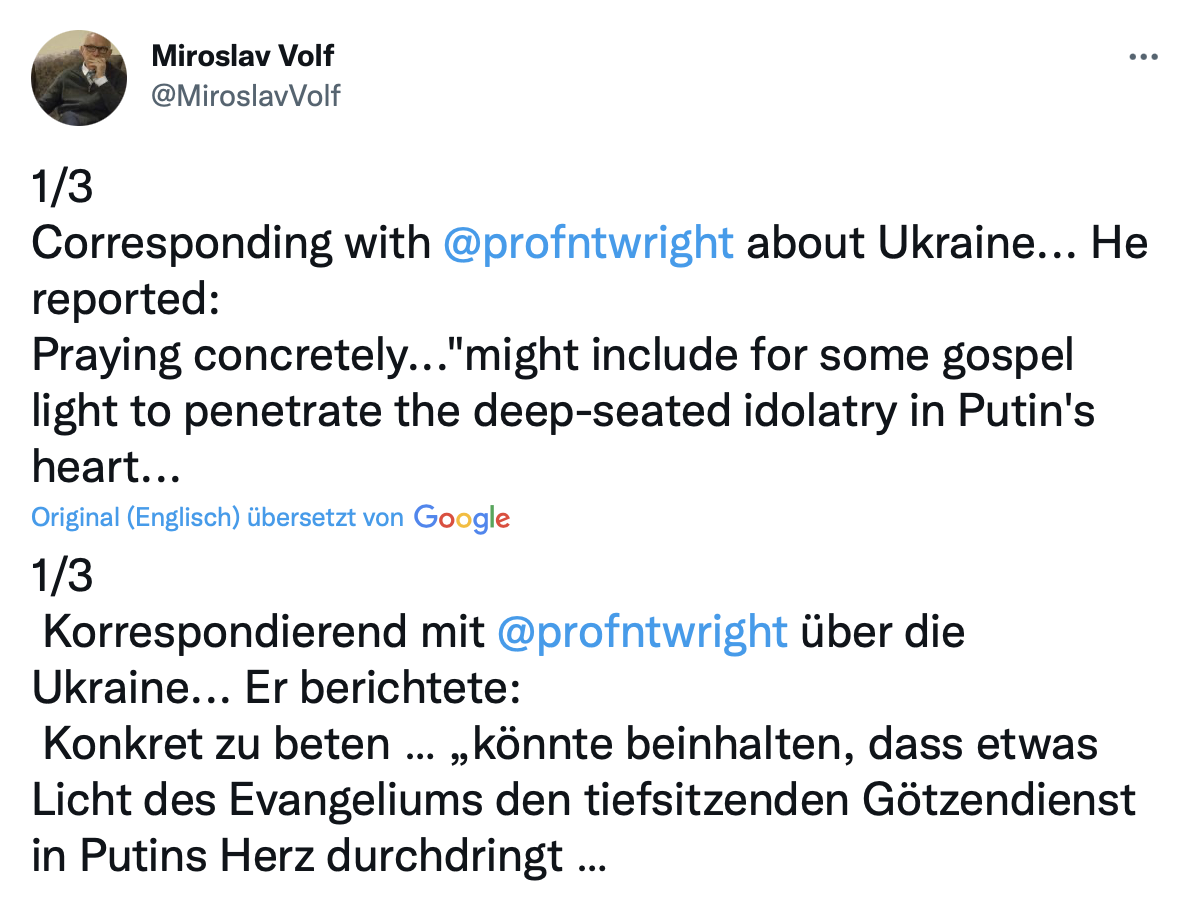Image resolution: width=1192 pixels, height=906 pixels.
Task: Open the tweet more options menu
Action: point(1142,58)
